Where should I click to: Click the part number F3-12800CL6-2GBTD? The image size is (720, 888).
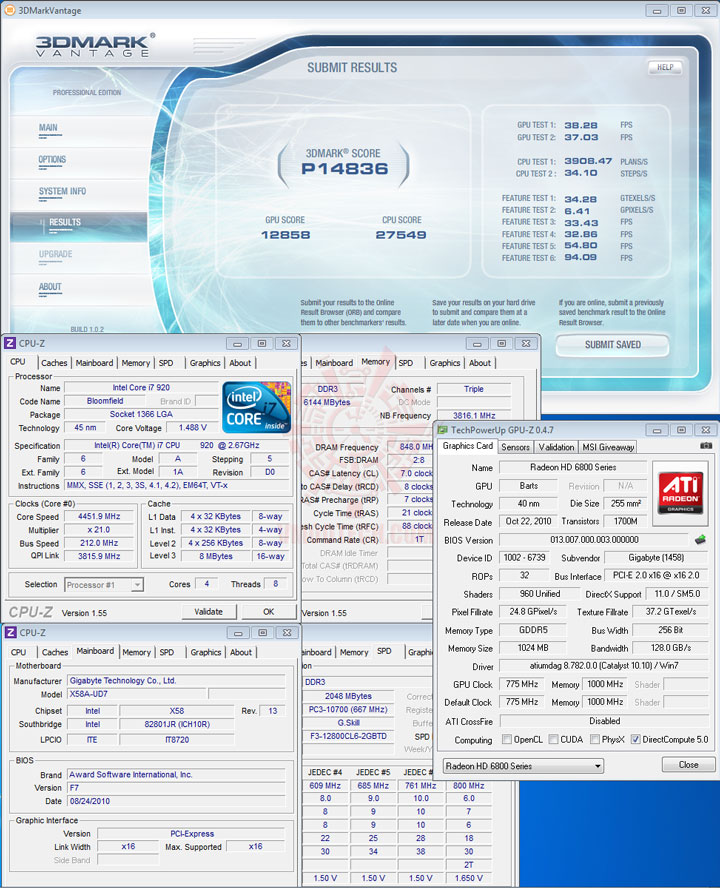point(348,736)
